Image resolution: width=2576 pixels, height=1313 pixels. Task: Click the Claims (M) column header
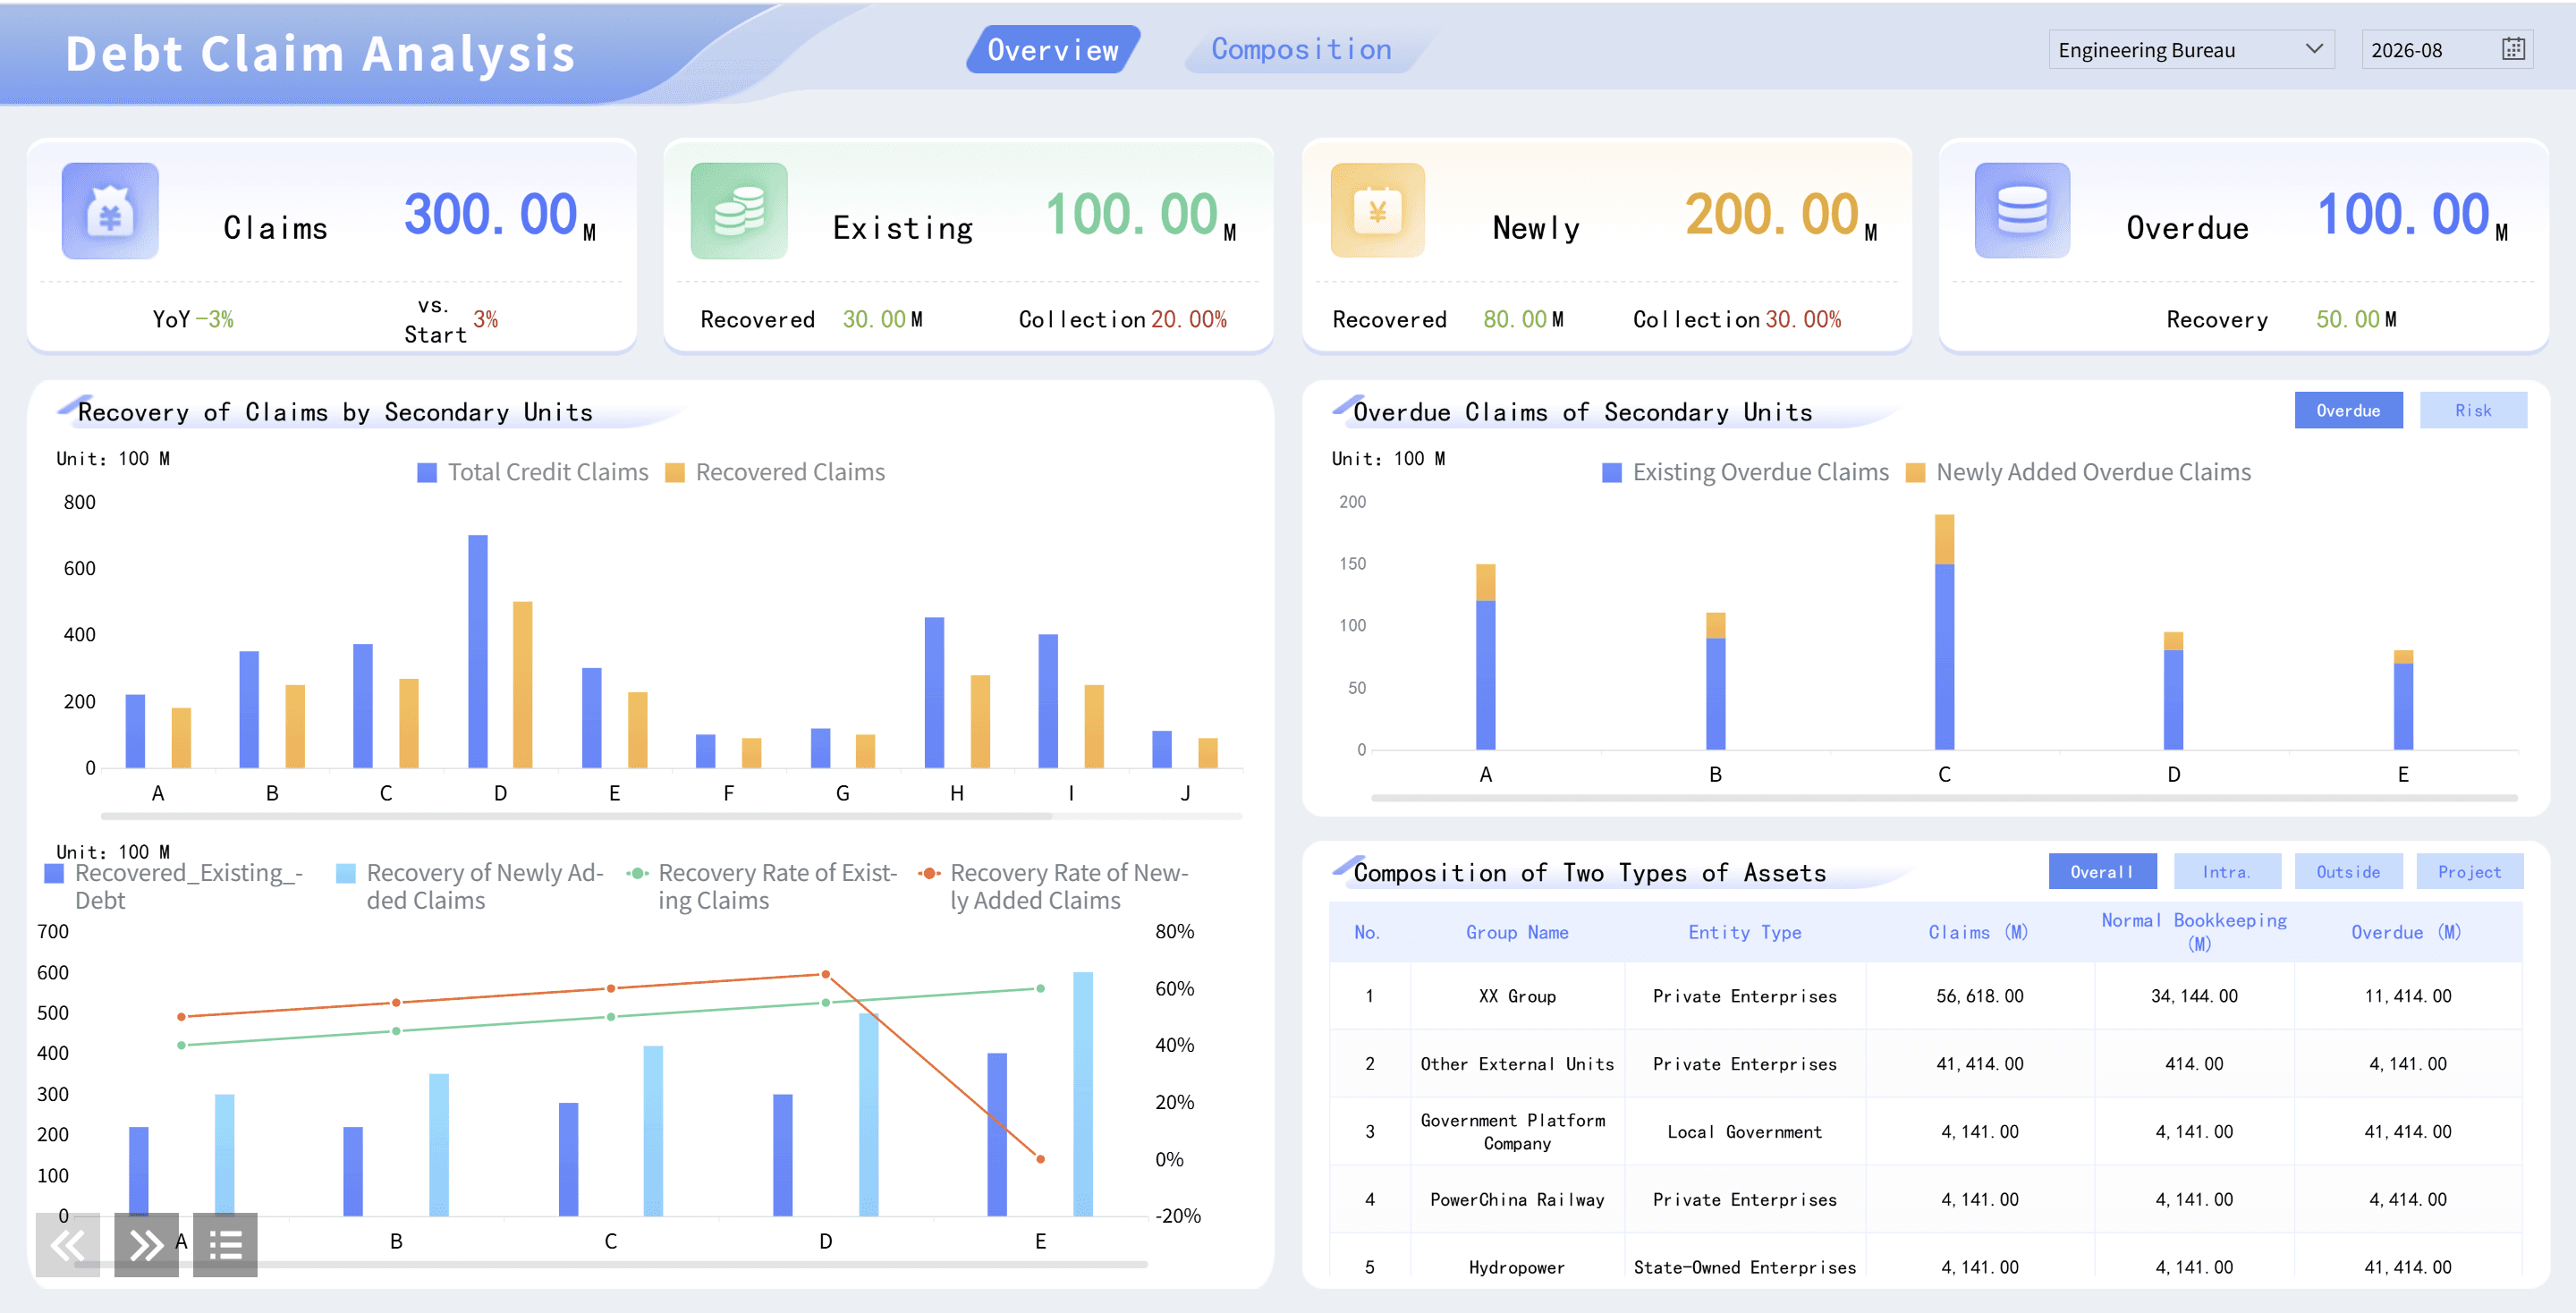(1979, 932)
